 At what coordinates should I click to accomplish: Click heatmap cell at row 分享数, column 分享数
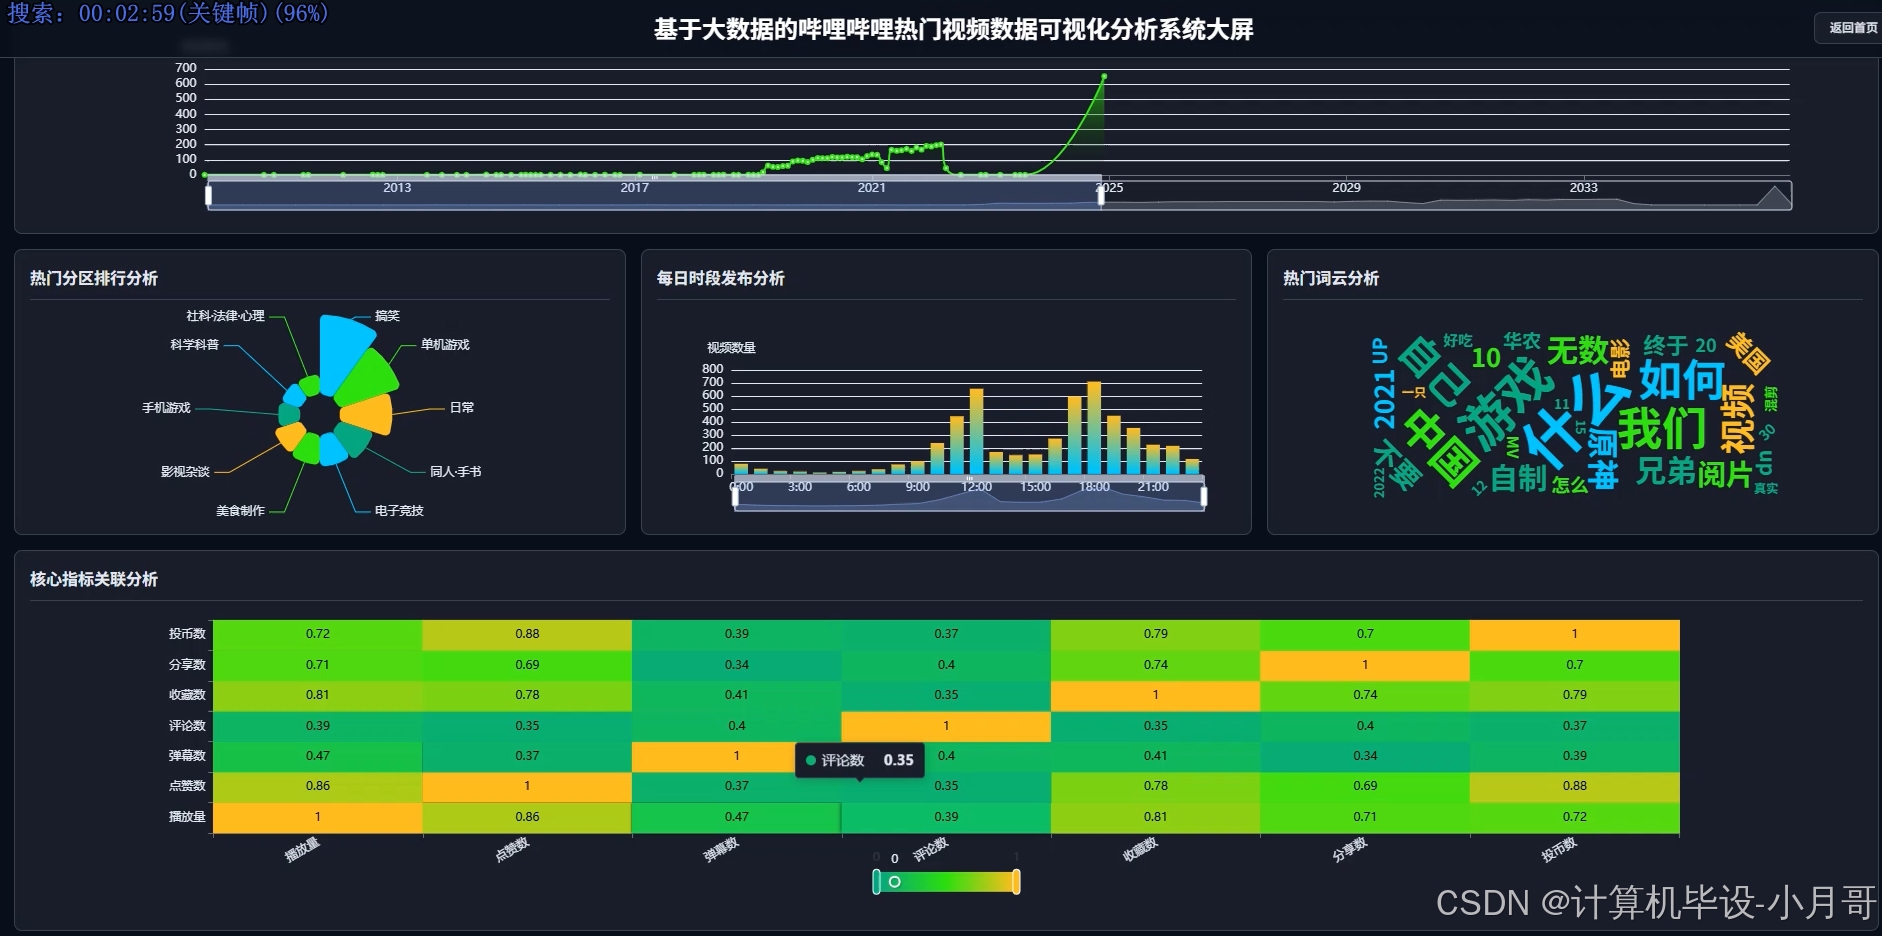click(x=1365, y=665)
